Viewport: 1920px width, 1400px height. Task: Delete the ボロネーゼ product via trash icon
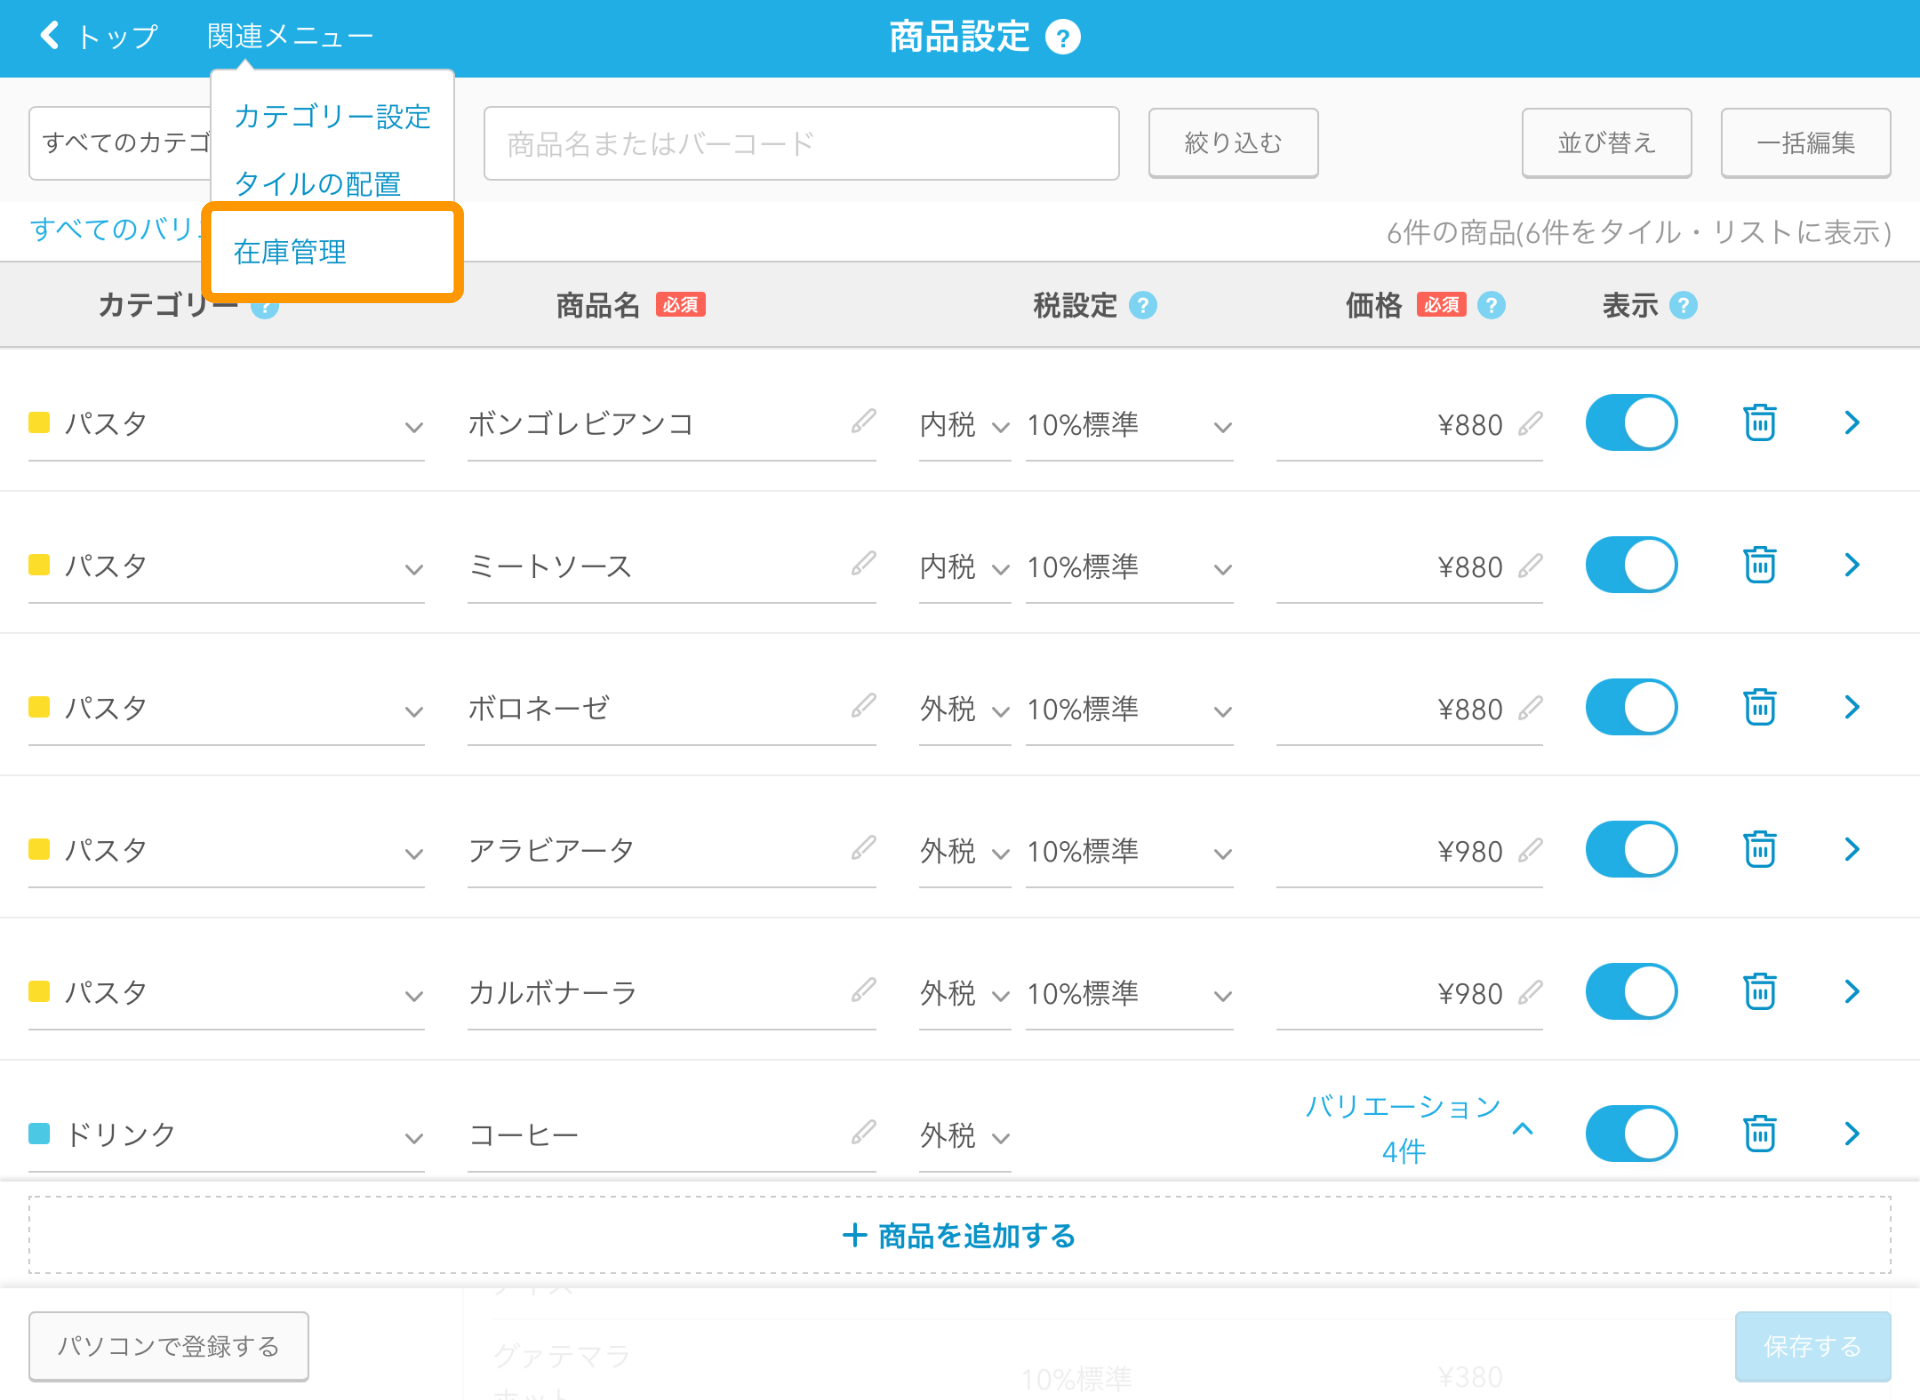[1760, 707]
